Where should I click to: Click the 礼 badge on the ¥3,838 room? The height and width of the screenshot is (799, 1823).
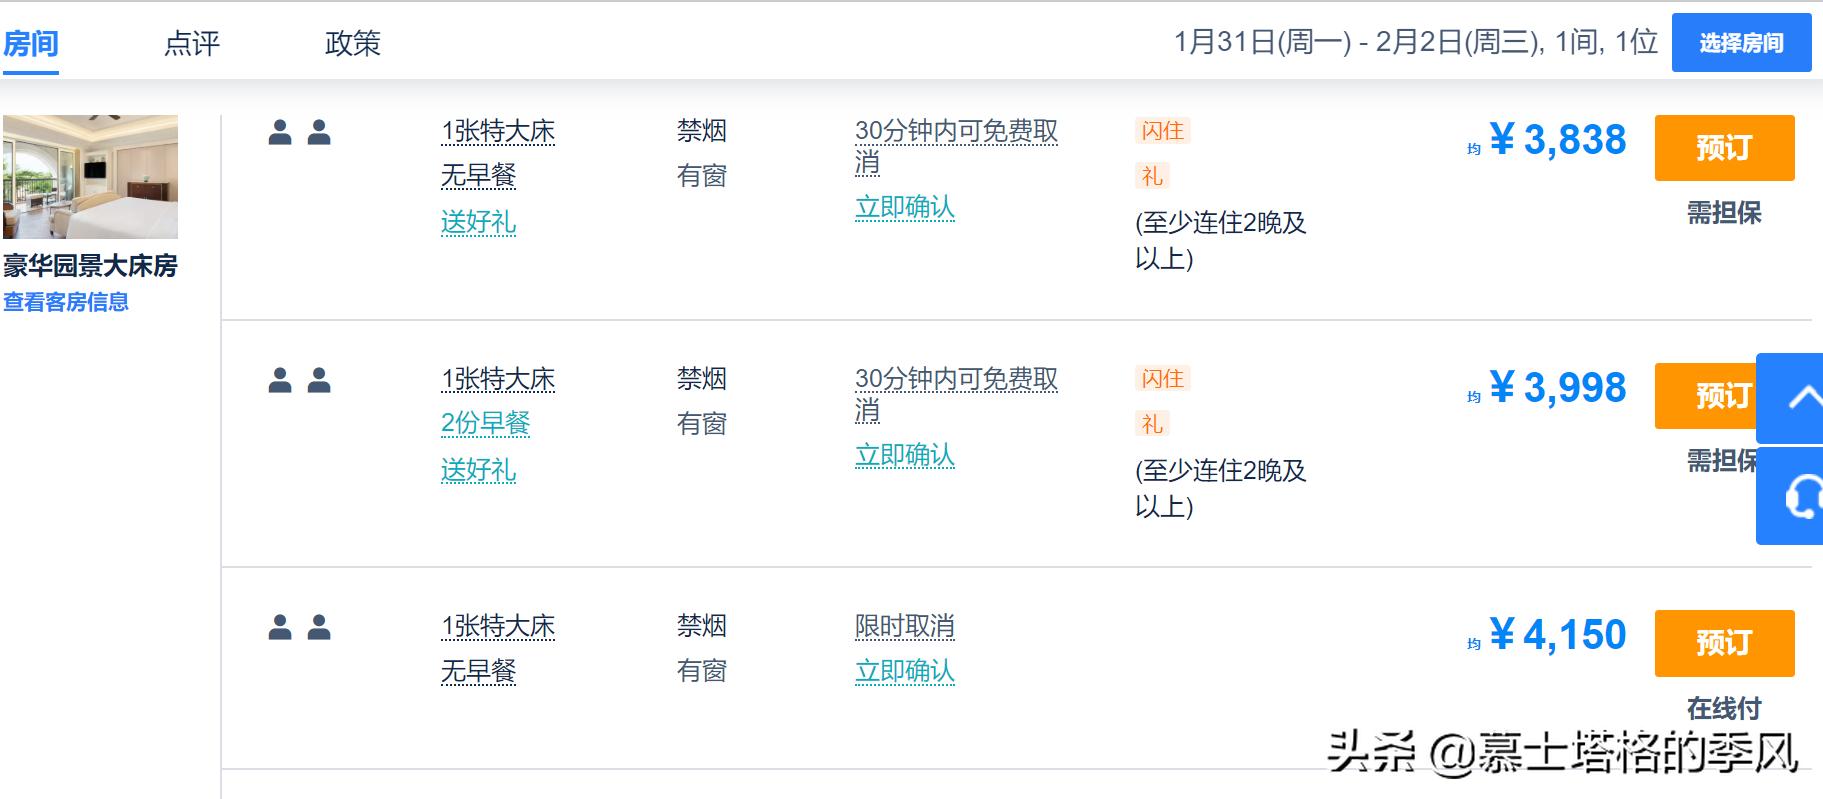click(1151, 177)
